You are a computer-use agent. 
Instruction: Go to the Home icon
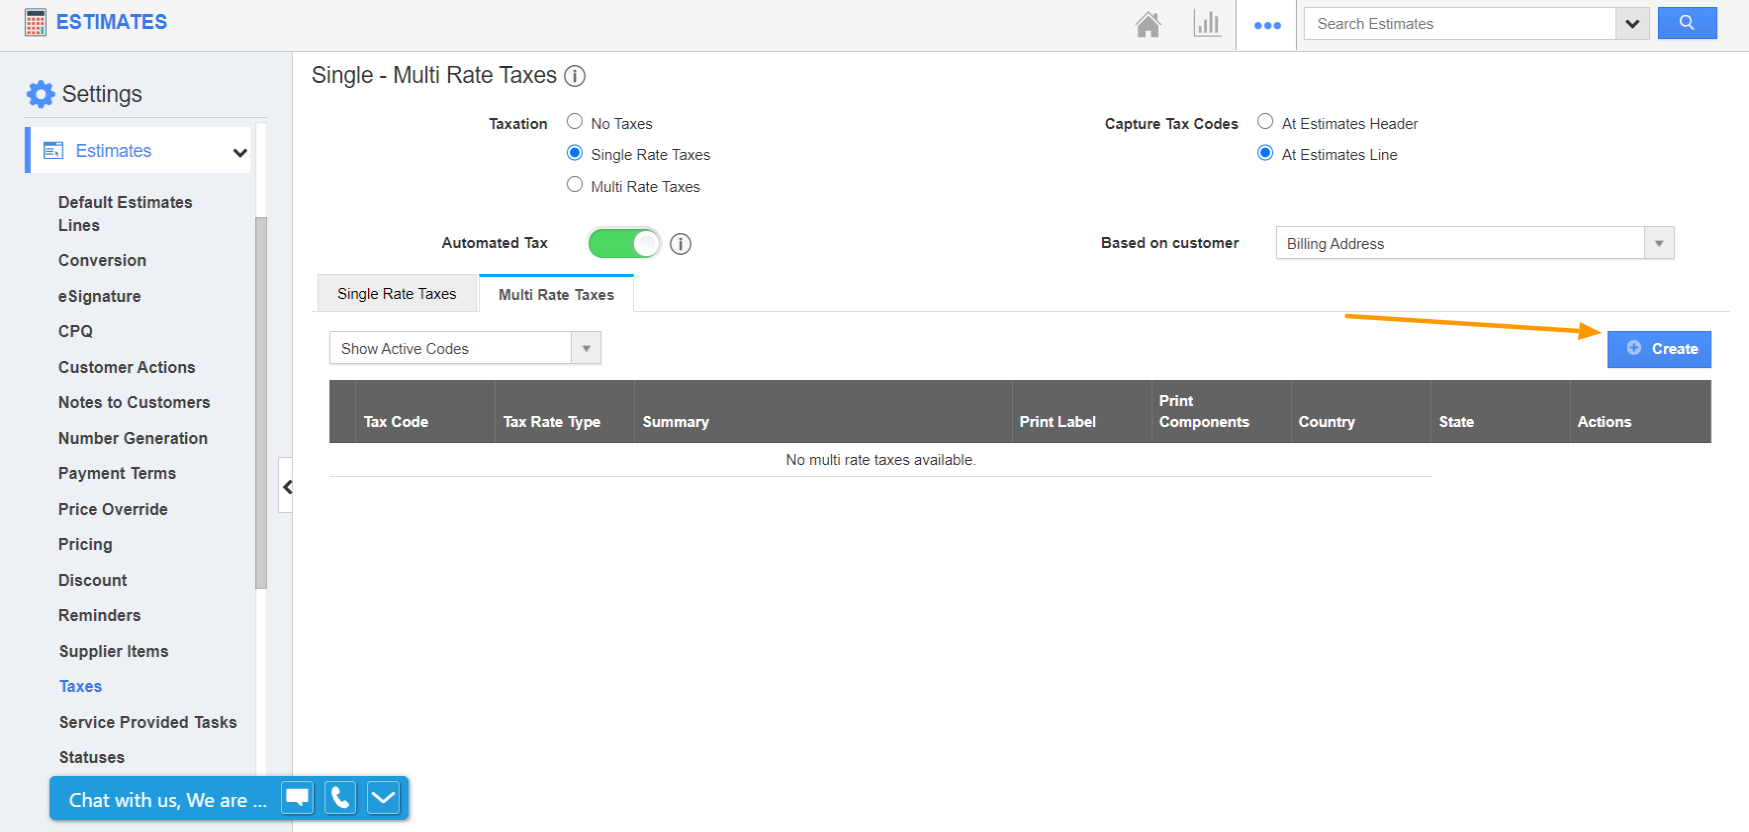click(1148, 24)
